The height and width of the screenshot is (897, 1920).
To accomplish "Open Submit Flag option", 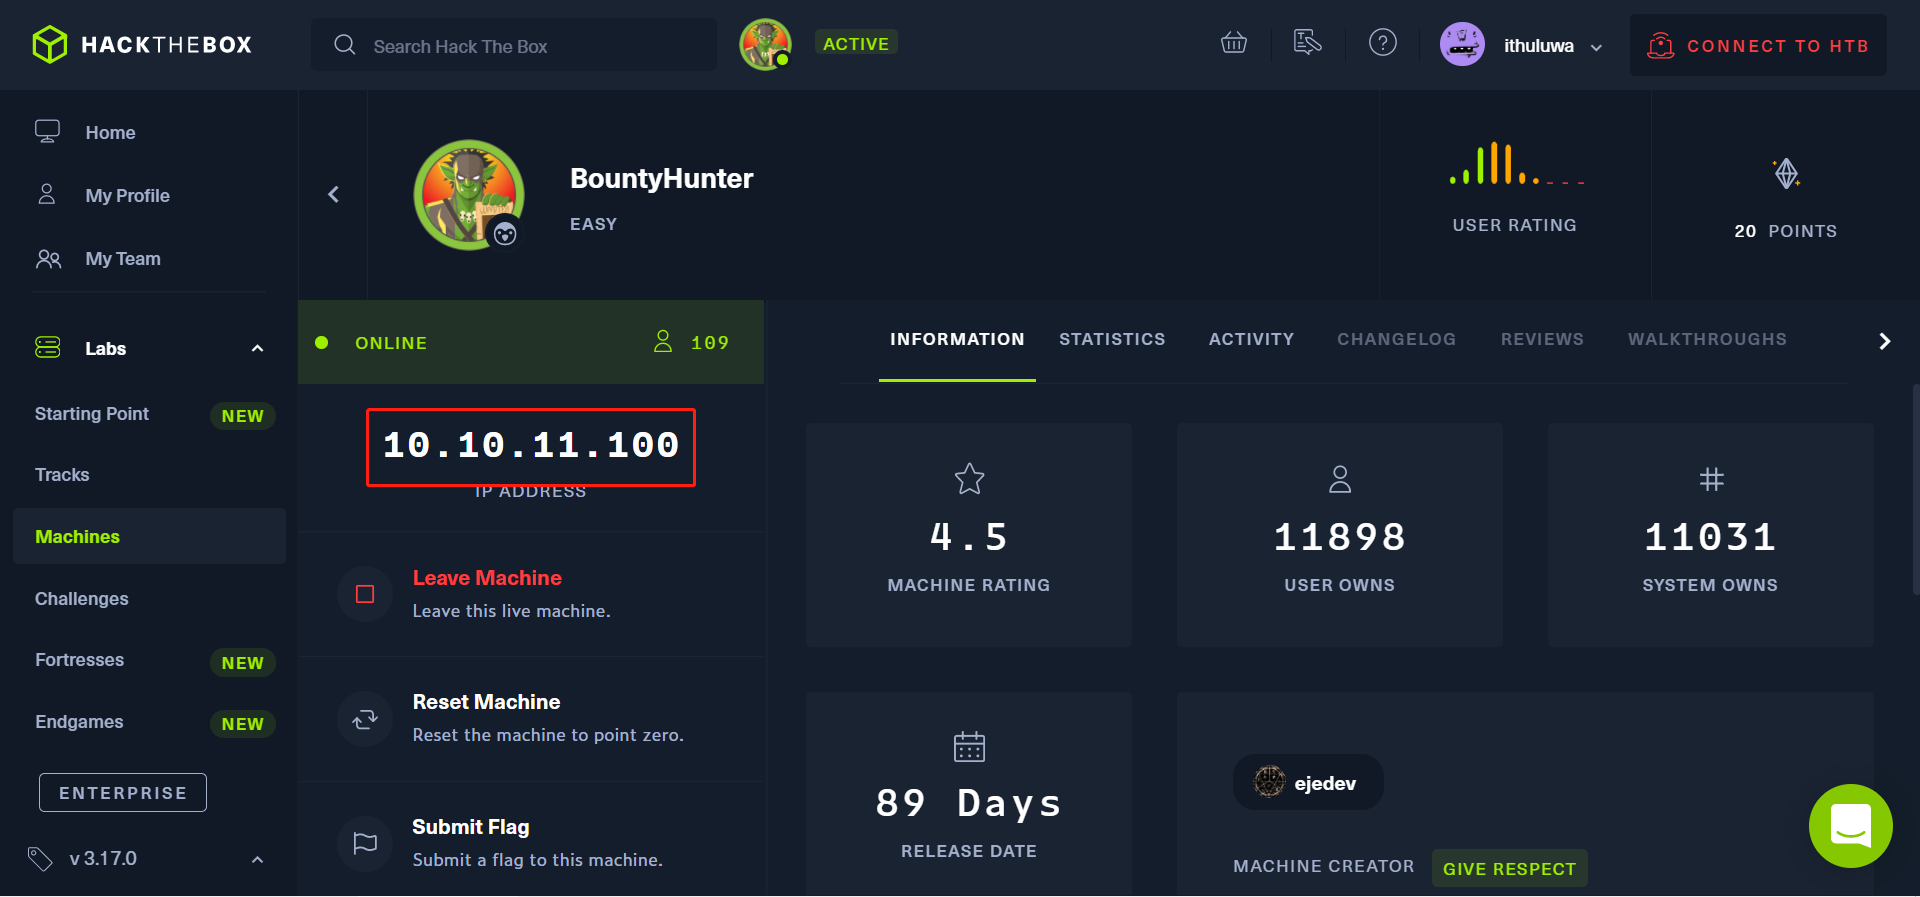I will point(470,827).
